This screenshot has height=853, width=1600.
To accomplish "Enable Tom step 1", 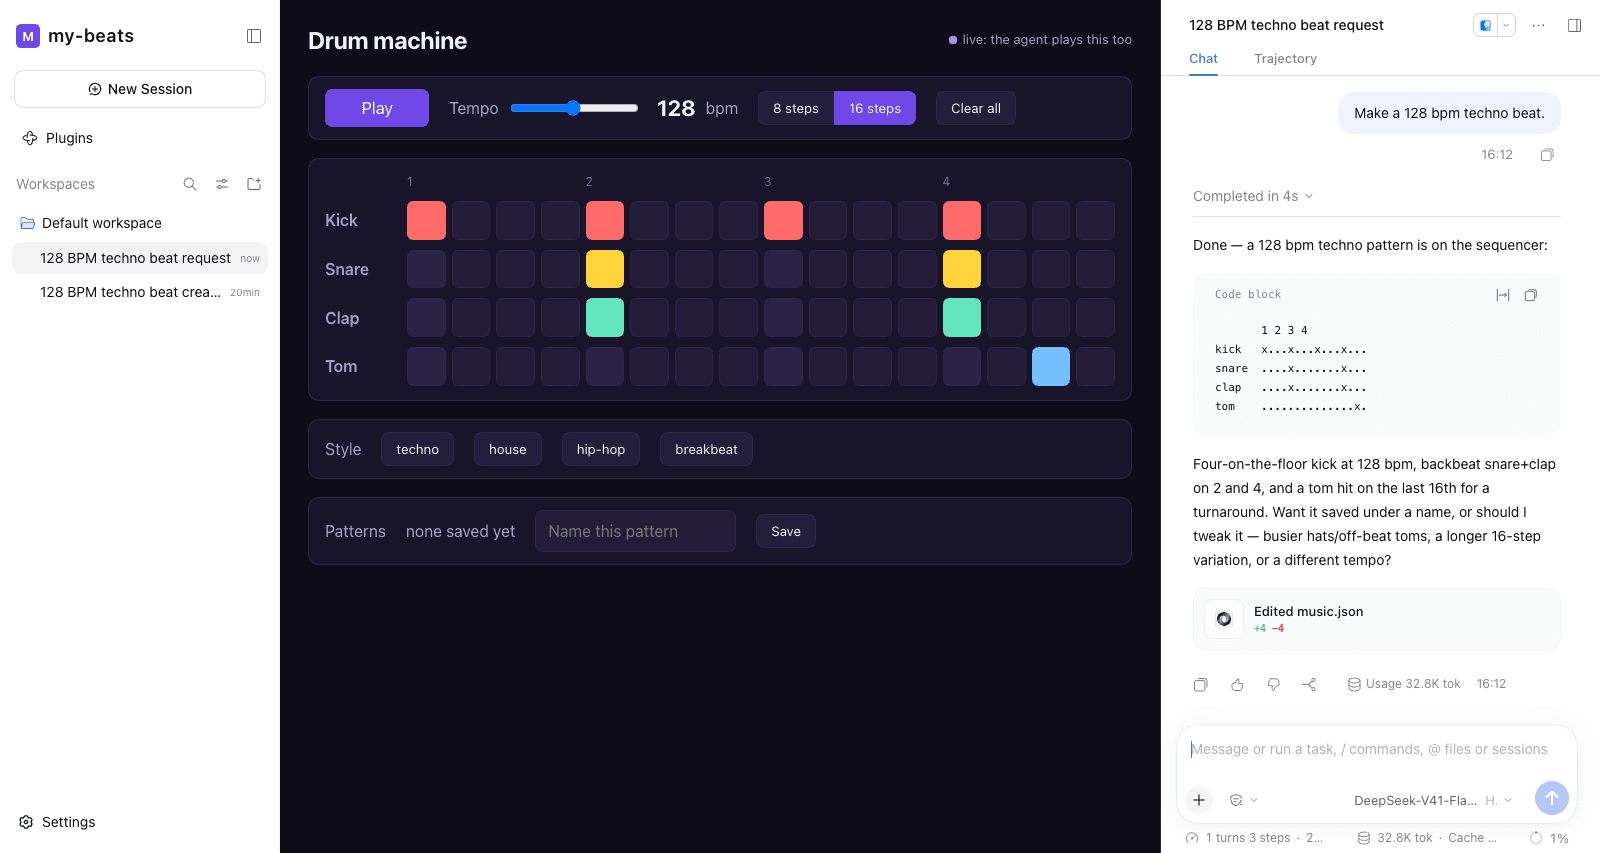I will point(426,366).
